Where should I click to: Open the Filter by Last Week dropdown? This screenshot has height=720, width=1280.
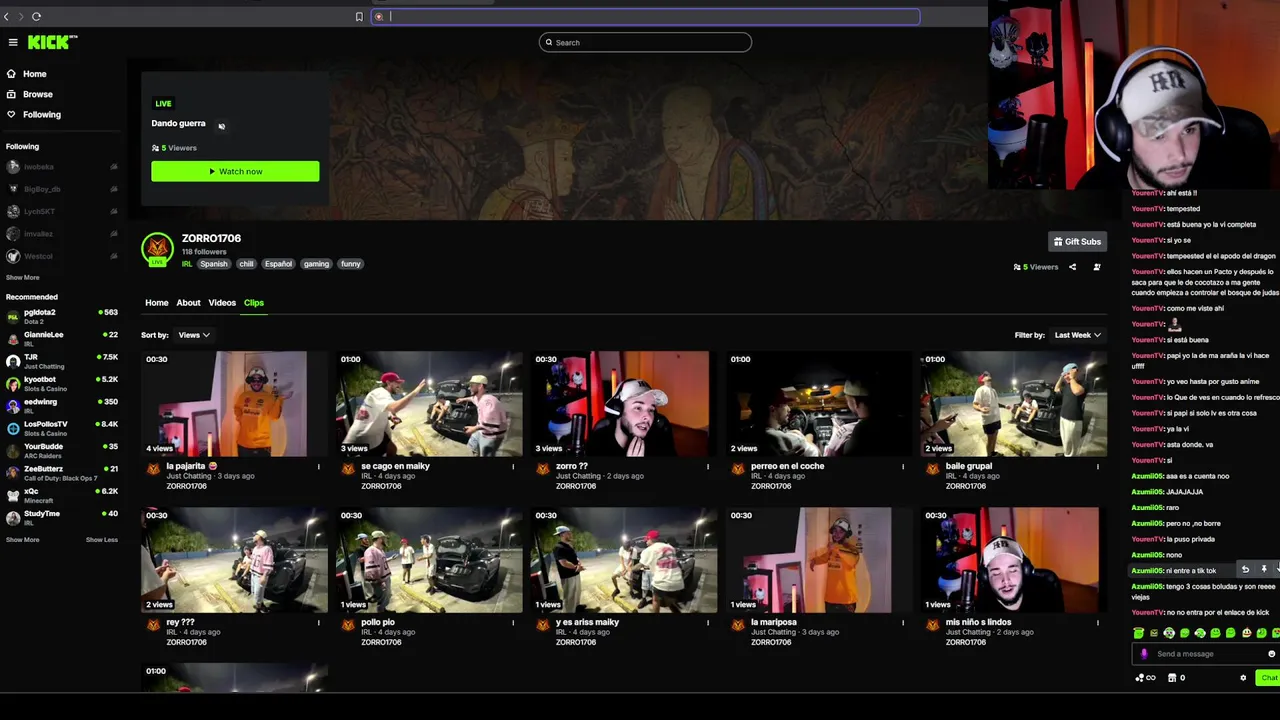click(x=1078, y=335)
